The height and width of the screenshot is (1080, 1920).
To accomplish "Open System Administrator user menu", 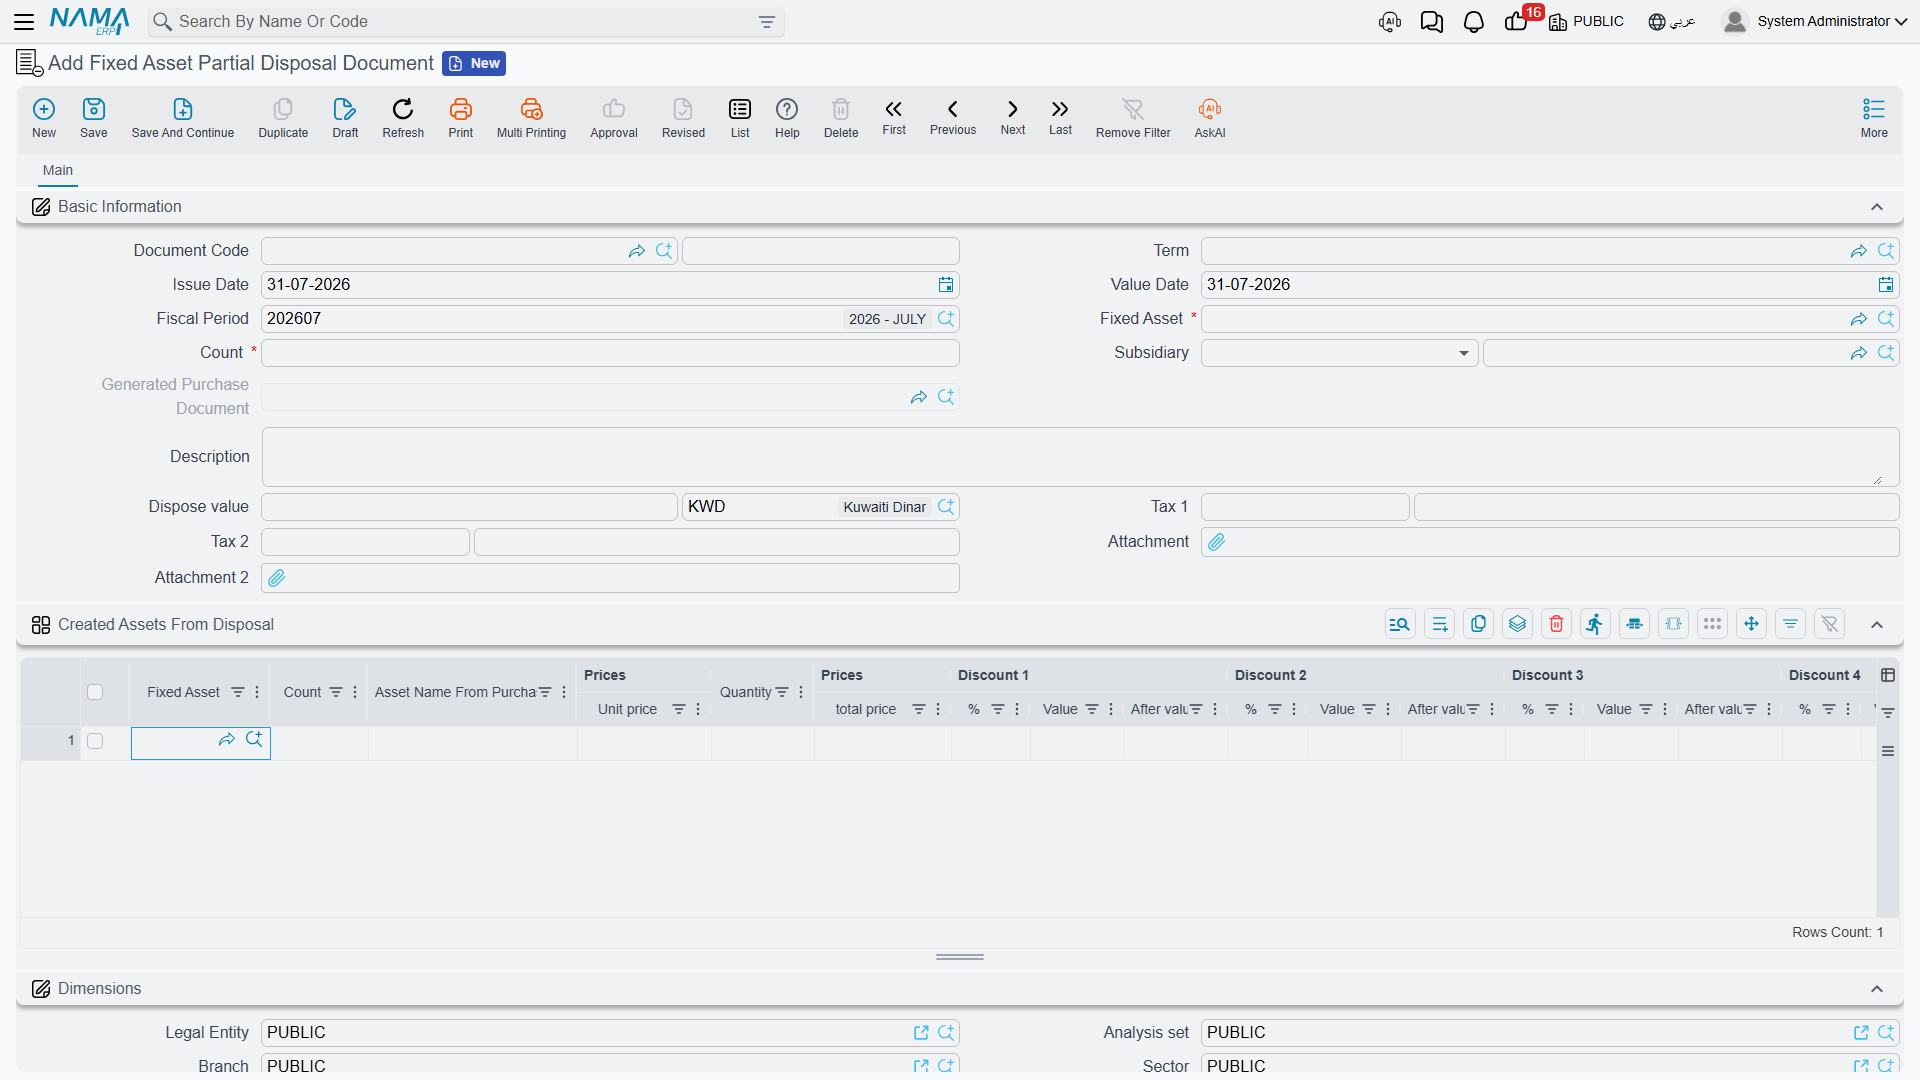I will (1815, 22).
